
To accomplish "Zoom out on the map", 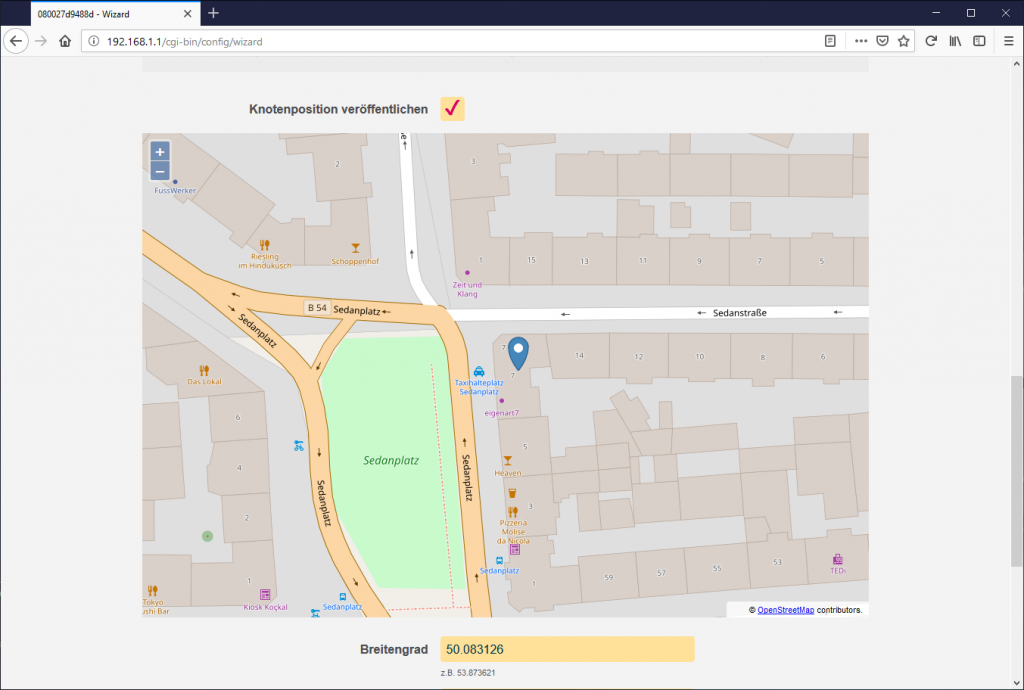I will pos(160,171).
